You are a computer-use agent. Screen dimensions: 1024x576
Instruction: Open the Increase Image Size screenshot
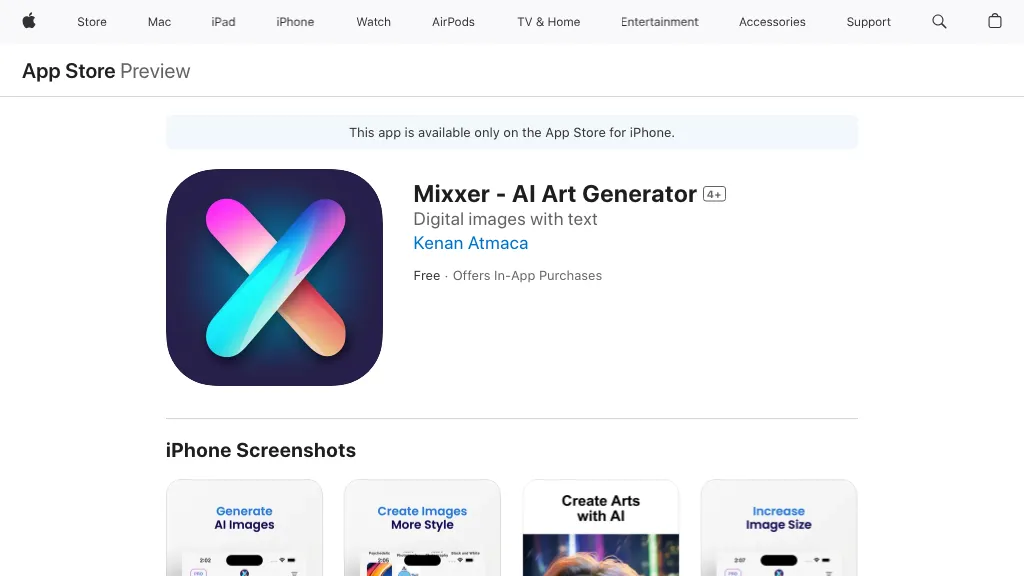coord(779,528)
